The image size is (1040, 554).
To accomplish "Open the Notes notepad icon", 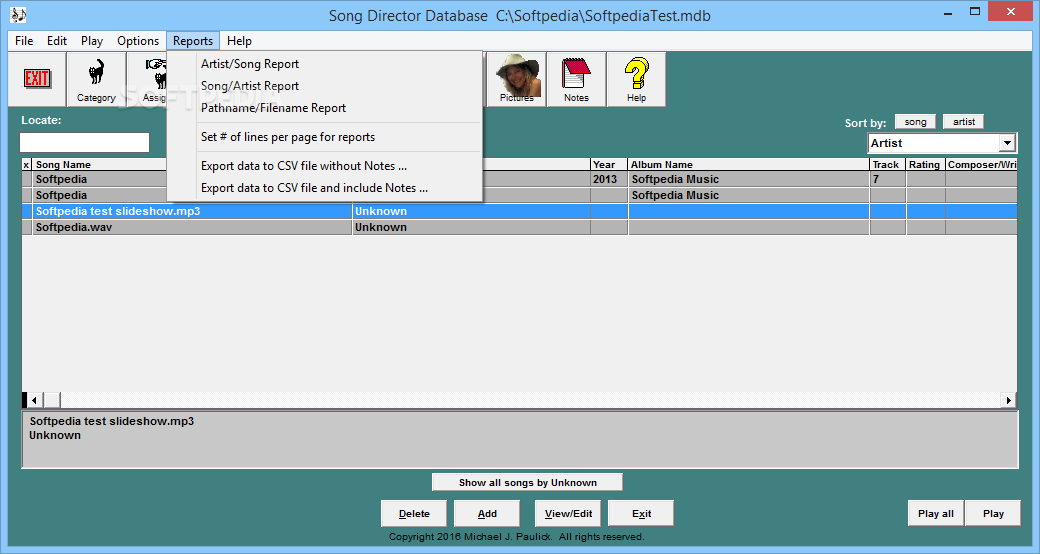I will pyautogui.click(x=576, y=79).
